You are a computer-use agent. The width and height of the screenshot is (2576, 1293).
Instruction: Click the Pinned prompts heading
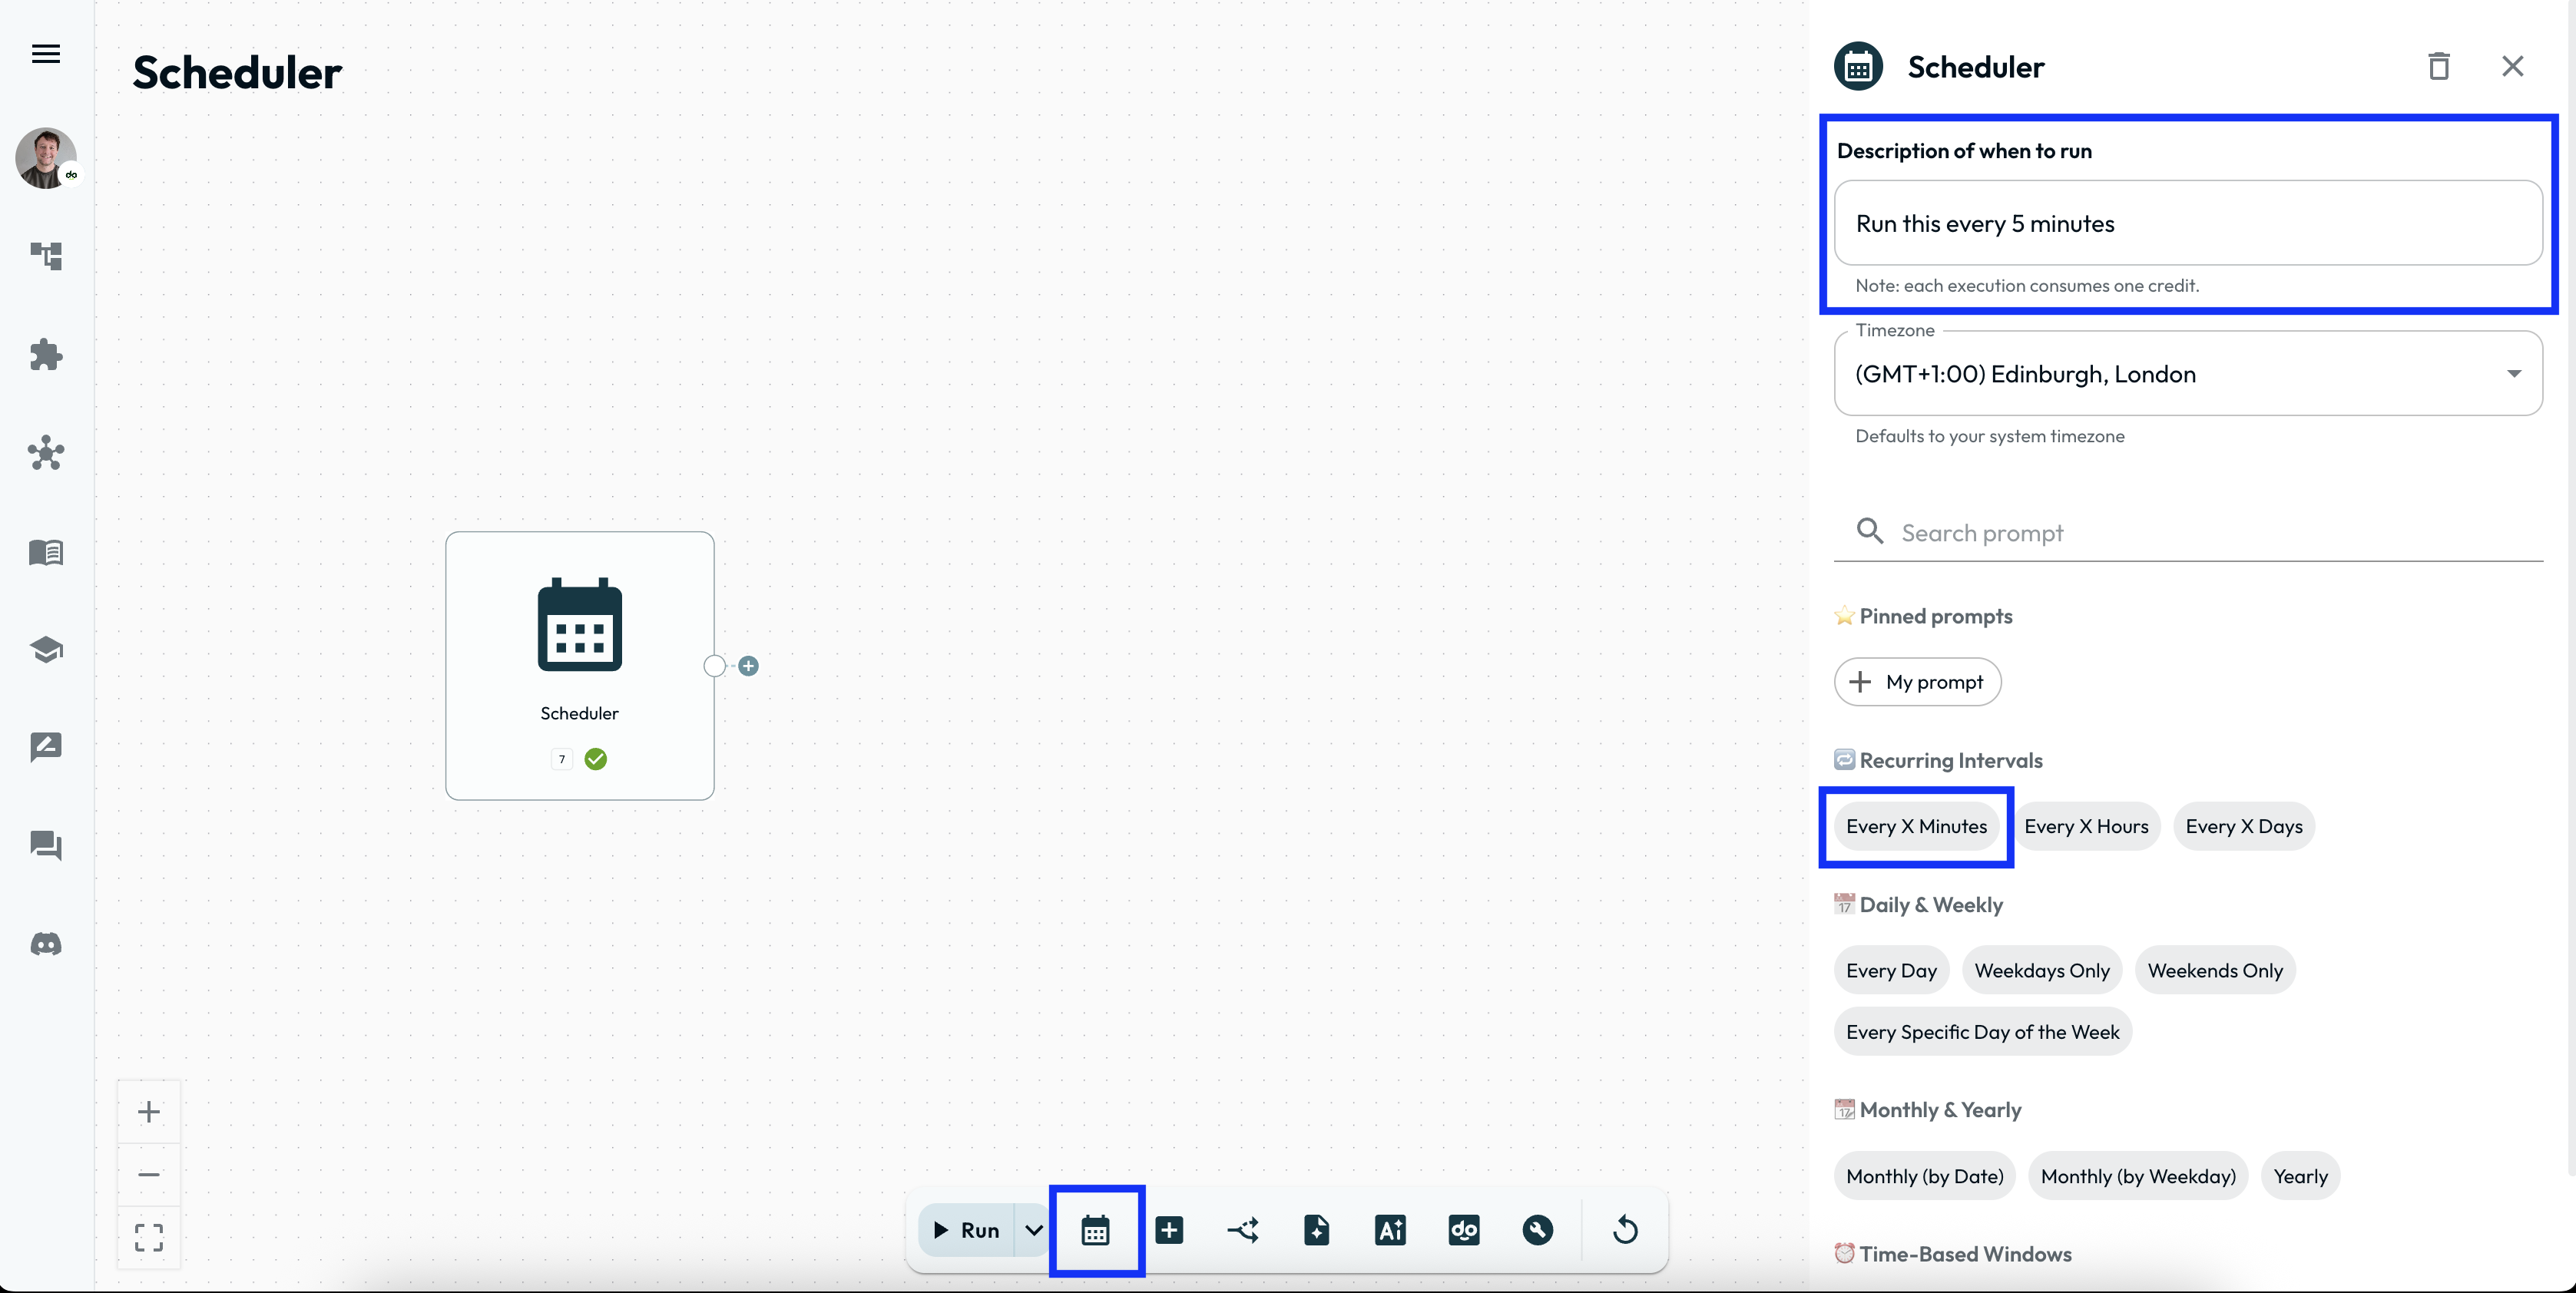coord(1935,616)
